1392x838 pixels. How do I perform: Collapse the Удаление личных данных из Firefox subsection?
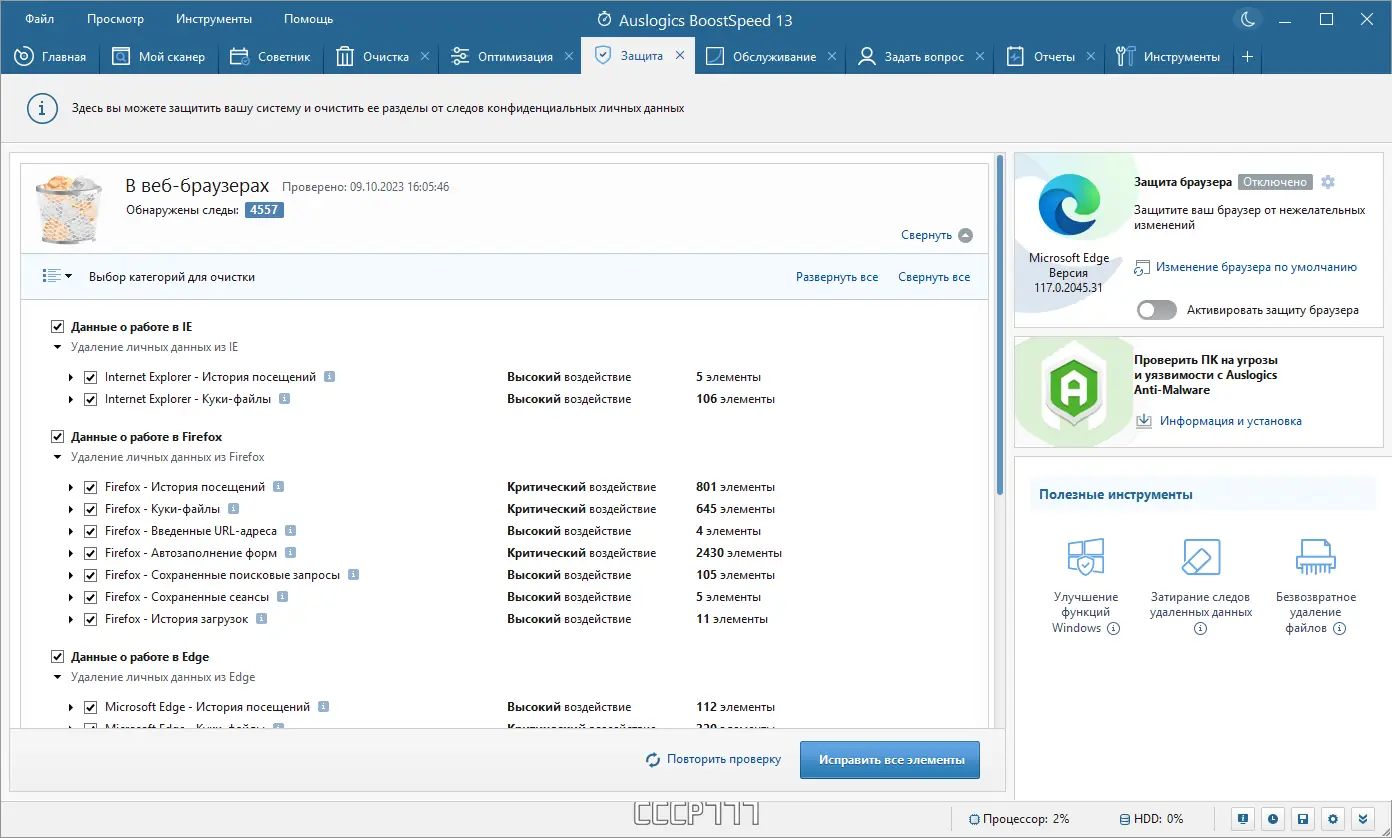pyautogui.click(x=57, y=457)
